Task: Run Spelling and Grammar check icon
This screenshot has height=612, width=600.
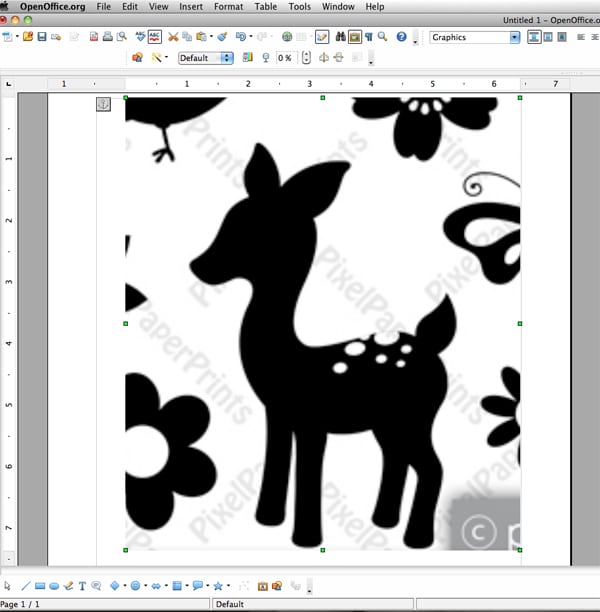Action: coord(140,37)
